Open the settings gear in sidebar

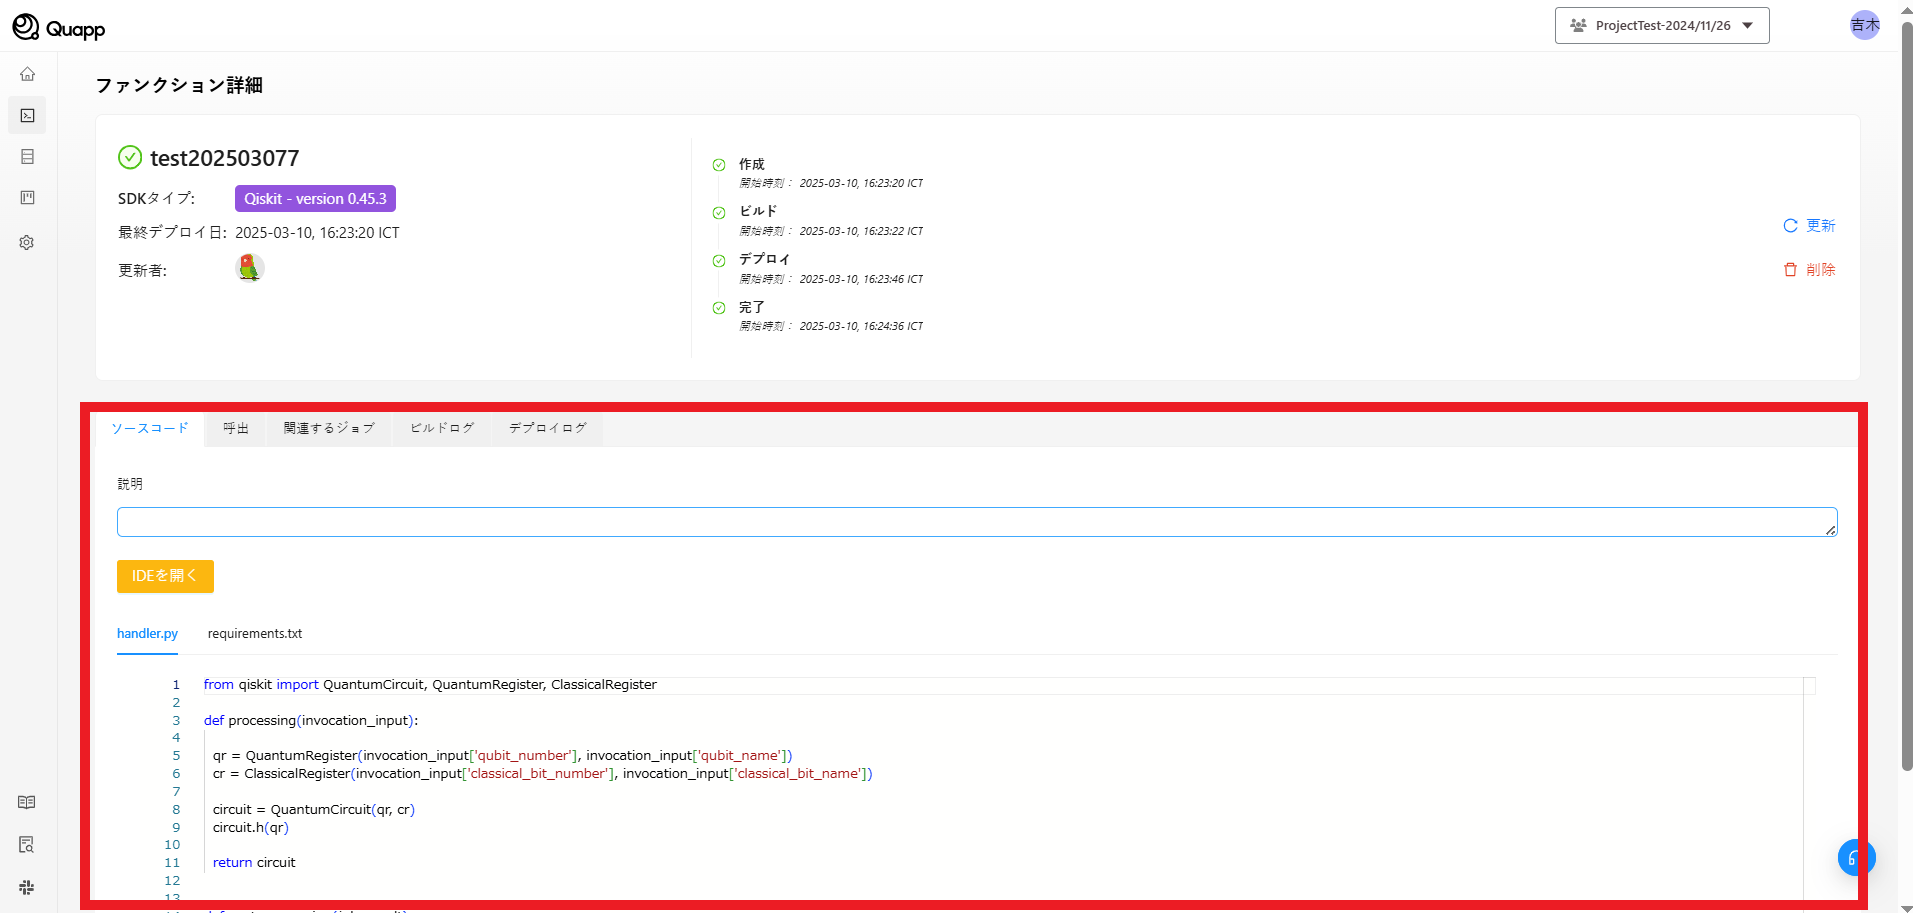click(x=27, y=243)
